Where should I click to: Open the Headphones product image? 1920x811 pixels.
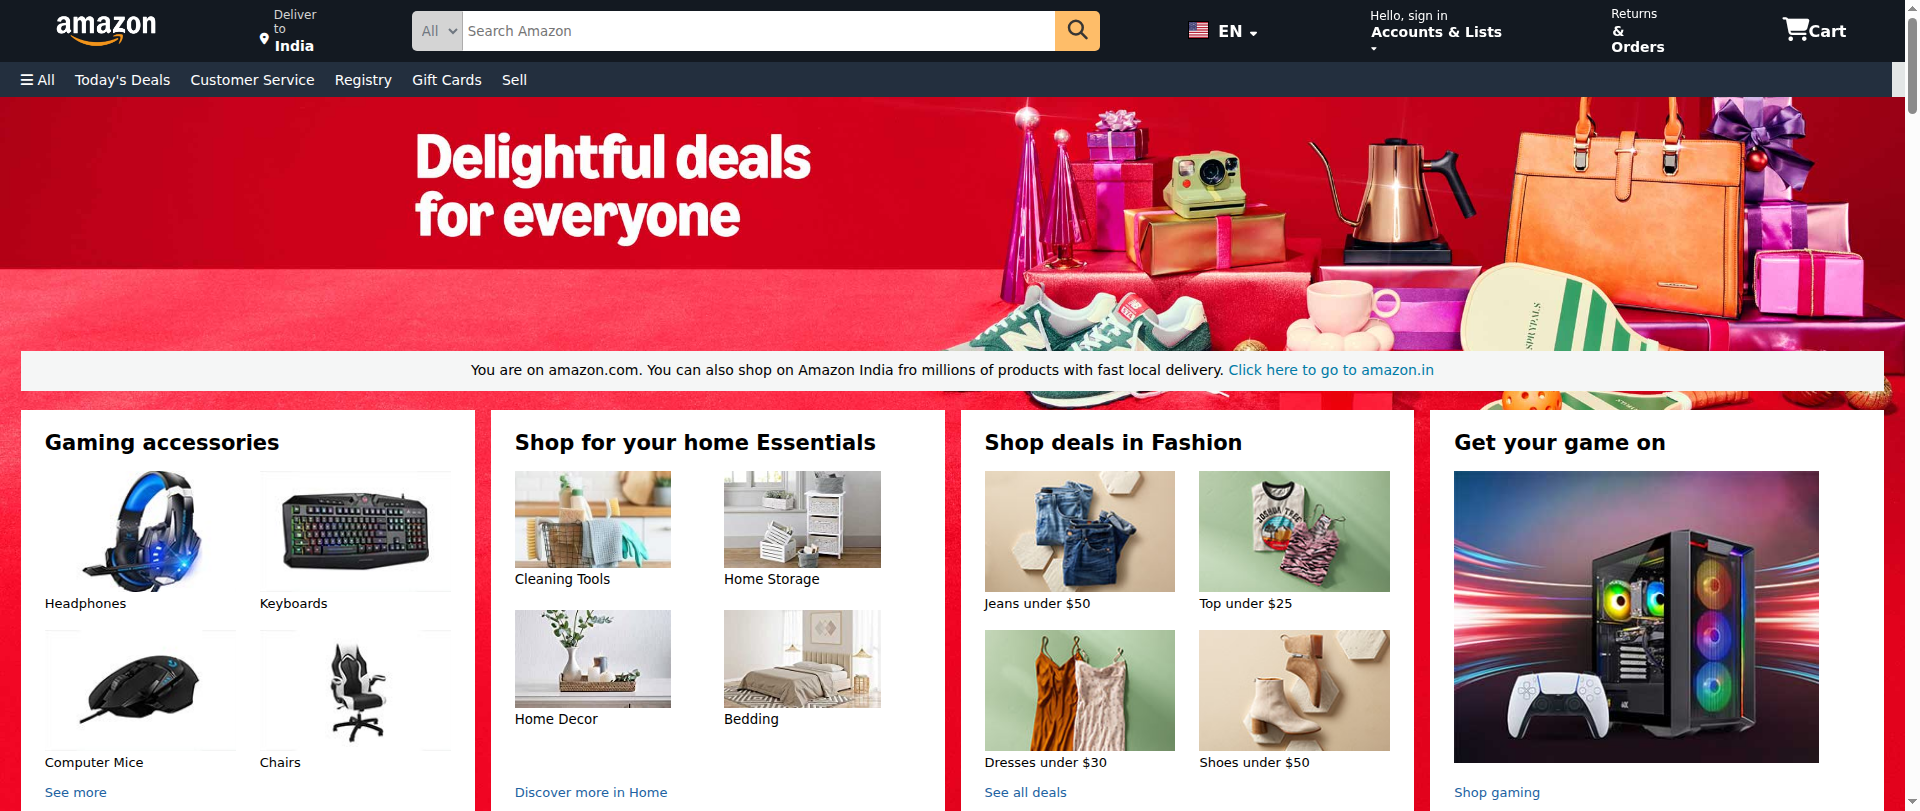tap(140, 531)
